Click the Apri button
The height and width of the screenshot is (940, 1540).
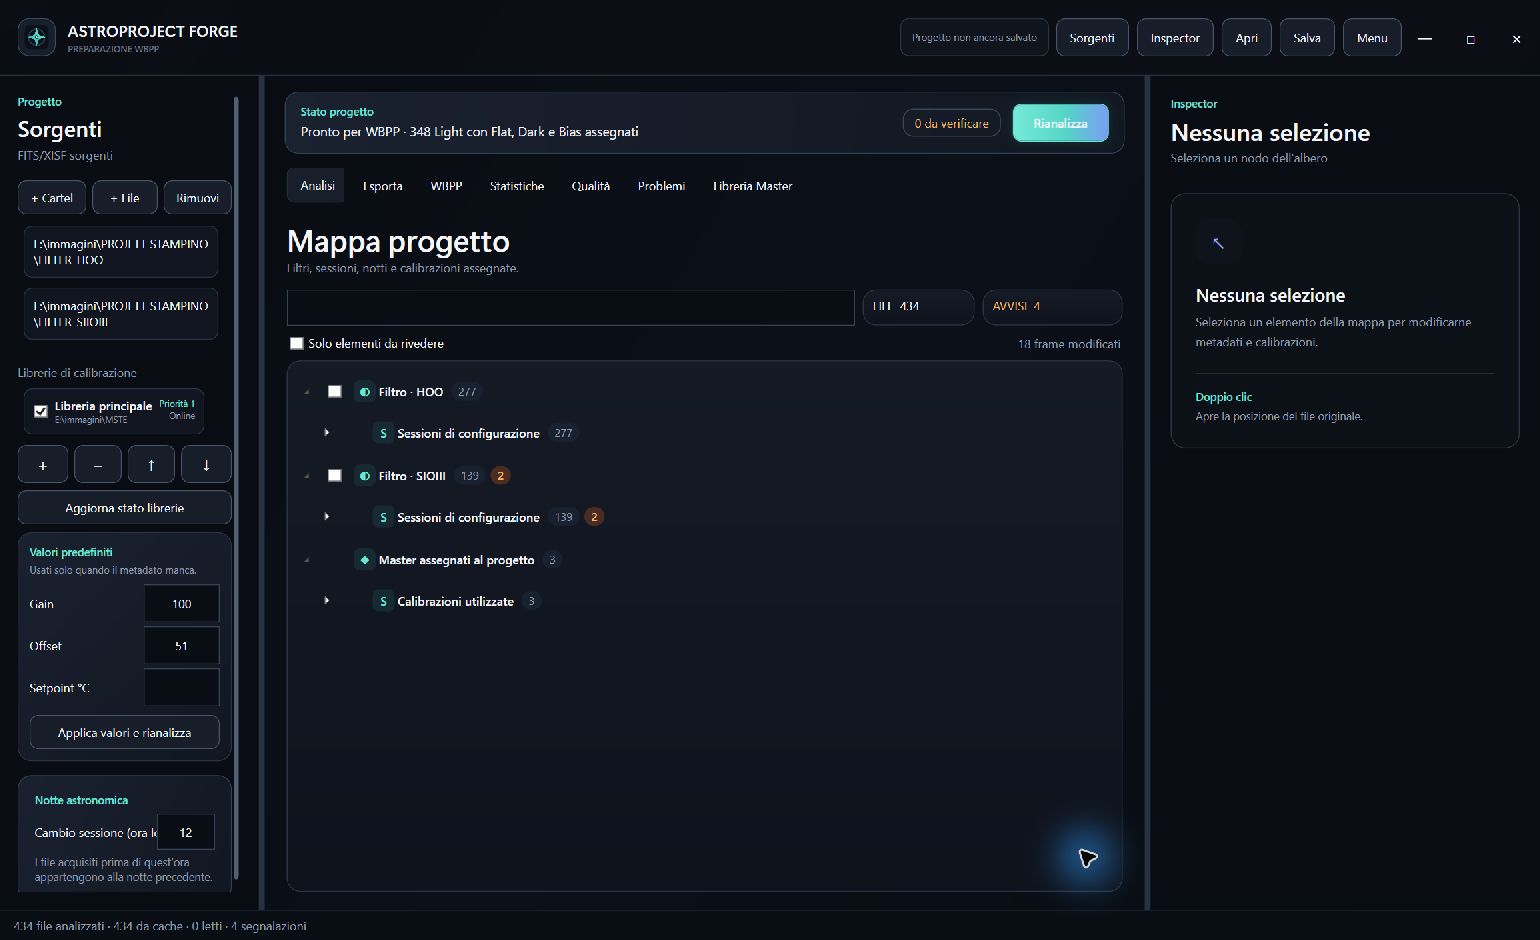coord(1247,38)
